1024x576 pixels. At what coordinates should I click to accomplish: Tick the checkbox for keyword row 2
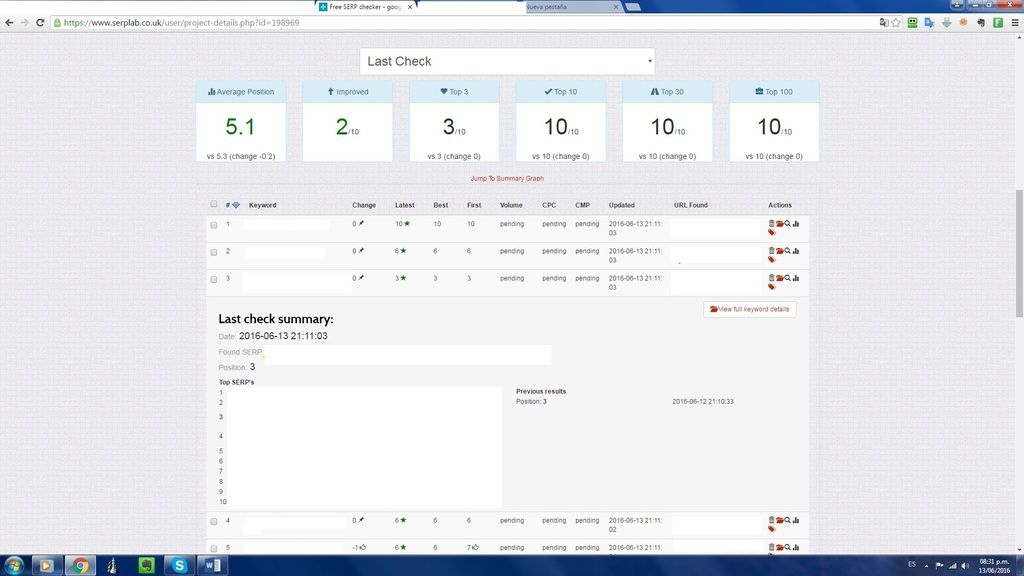(x=214, y=252)
